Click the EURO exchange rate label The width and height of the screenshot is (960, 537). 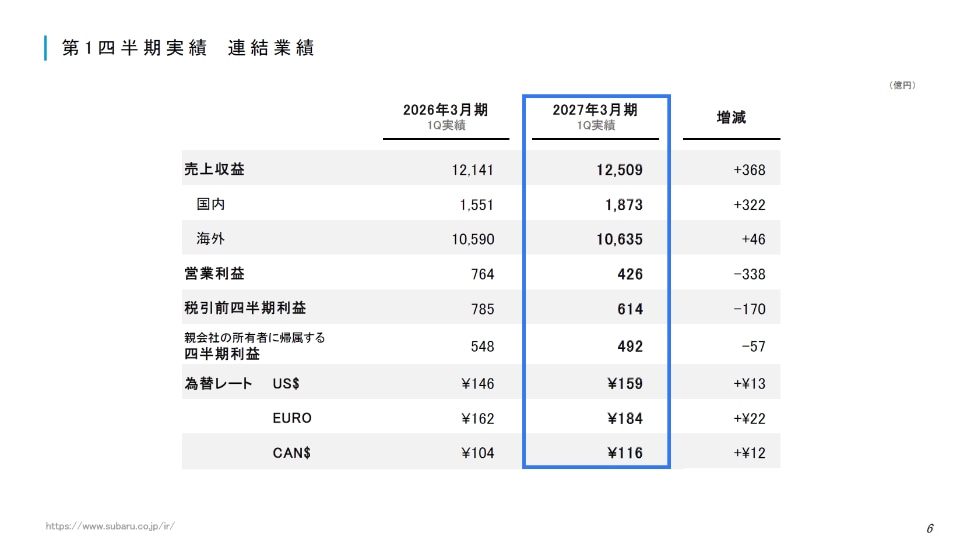pyautogui.click(x=292, y=418)
